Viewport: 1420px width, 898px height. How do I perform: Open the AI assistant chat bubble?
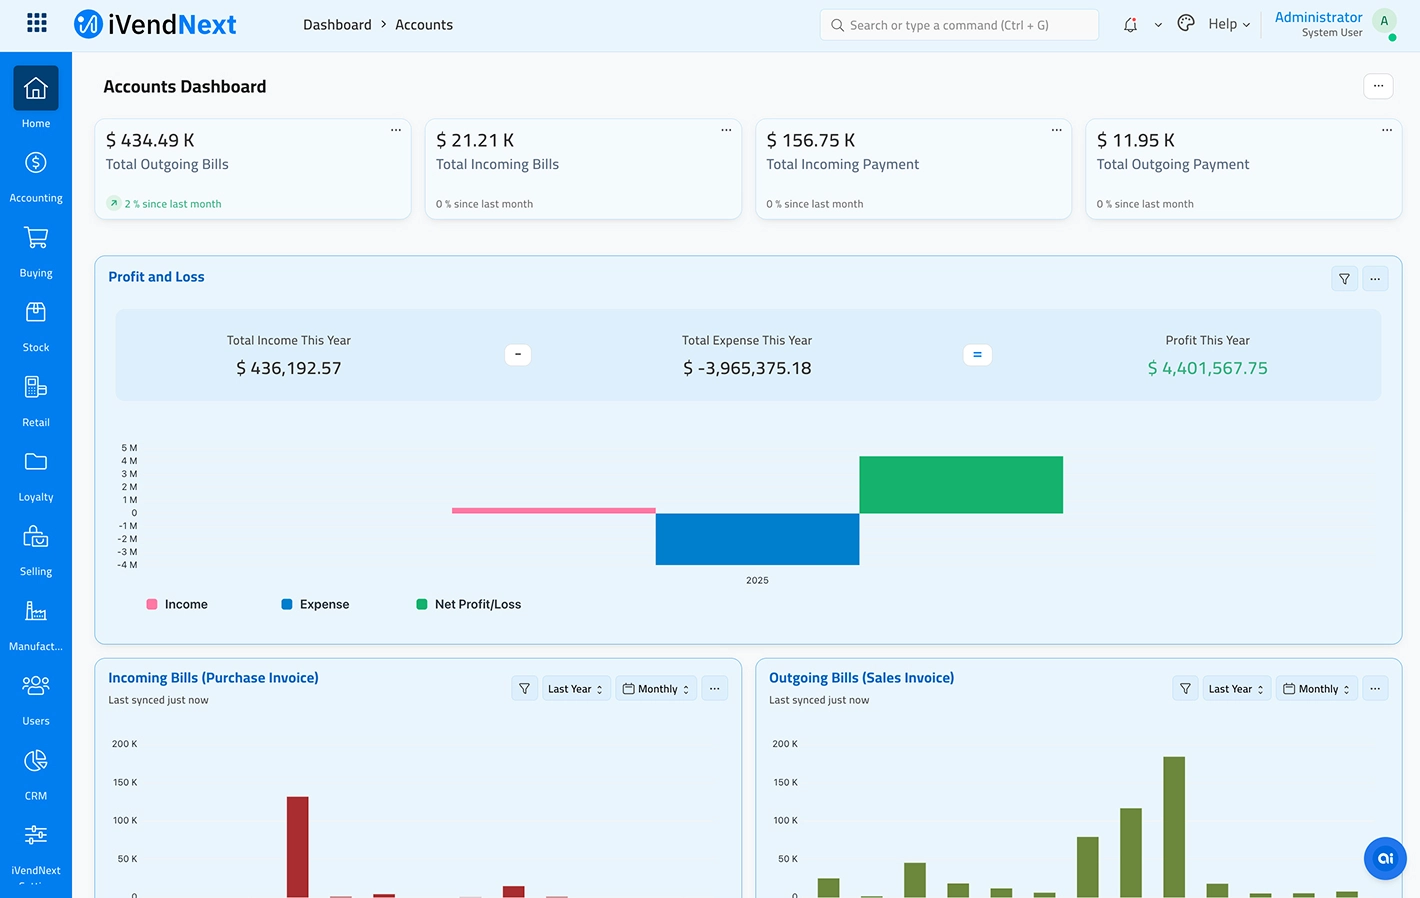[1385, 858]
